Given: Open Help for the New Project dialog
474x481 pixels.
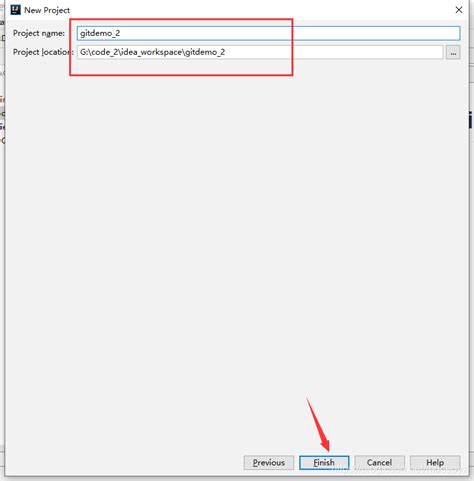Looking at the screenshot, I should 435,463.
